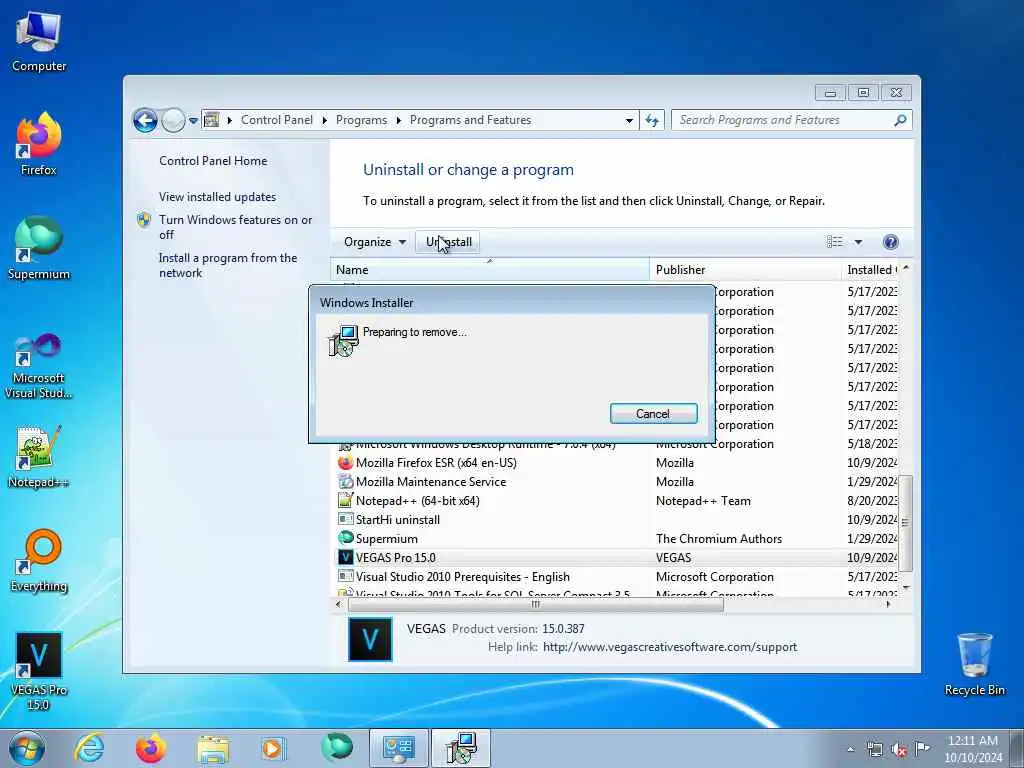The height and width of the screenshot is (768, 1024).
Task: Open Turn Windows features on or off
Action: 235,227
